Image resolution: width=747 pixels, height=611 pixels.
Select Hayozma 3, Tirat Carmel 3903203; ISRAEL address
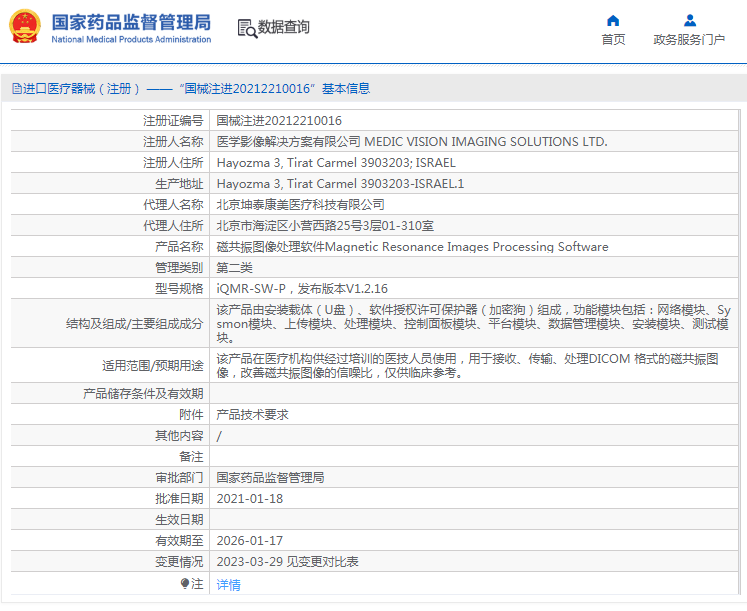tap(336, 162)
